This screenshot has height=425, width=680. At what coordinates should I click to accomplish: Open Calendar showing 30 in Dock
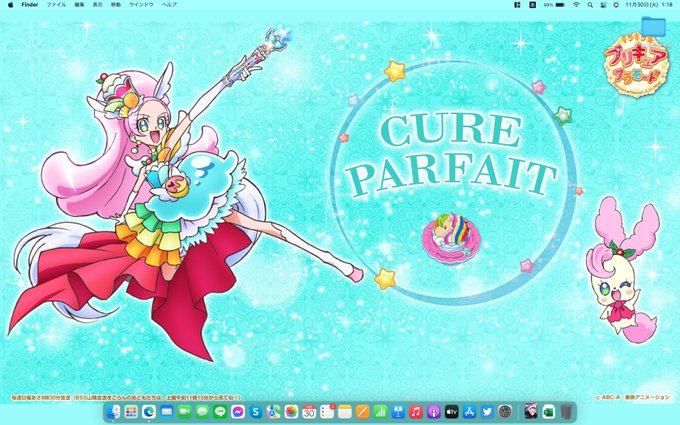tap(309, 412)
